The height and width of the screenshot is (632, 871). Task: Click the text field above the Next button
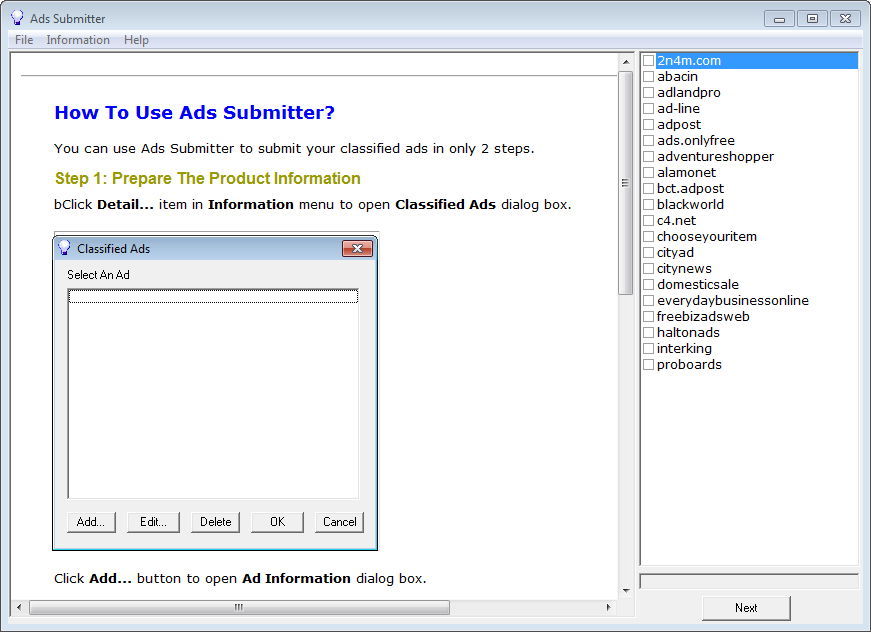pos(748,581)
